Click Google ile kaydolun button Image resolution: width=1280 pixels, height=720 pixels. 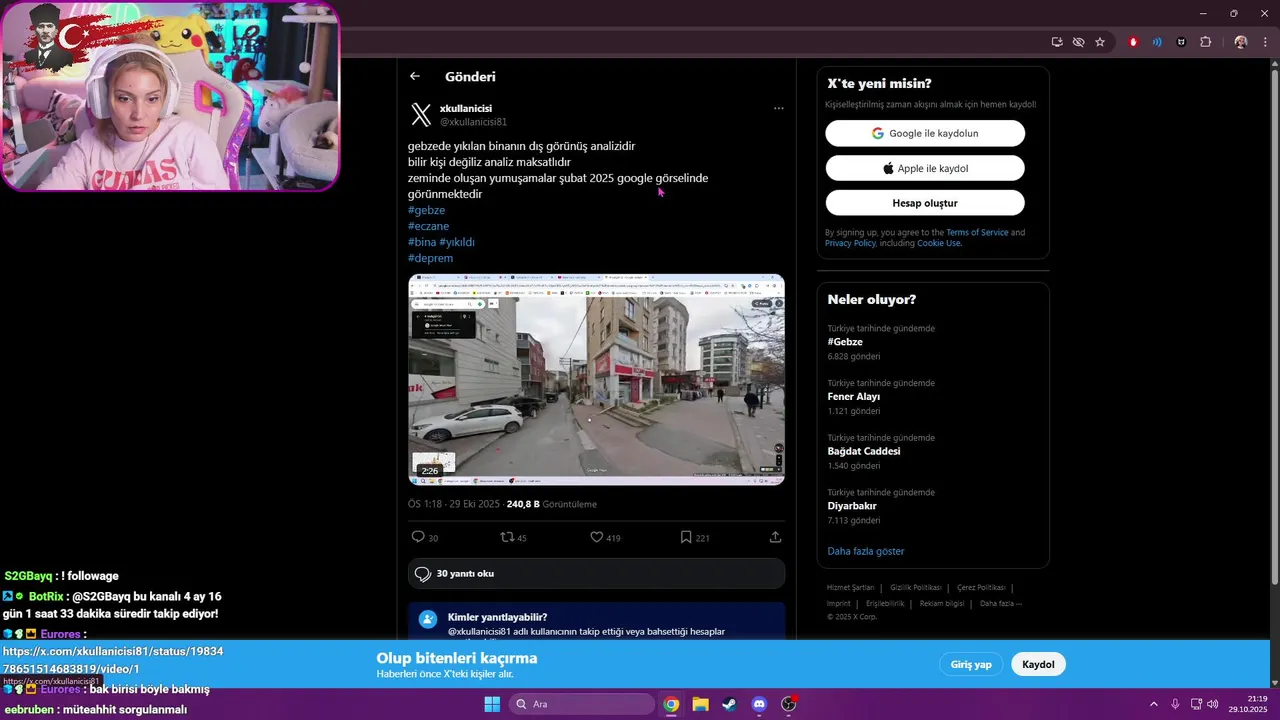[925, 133]
